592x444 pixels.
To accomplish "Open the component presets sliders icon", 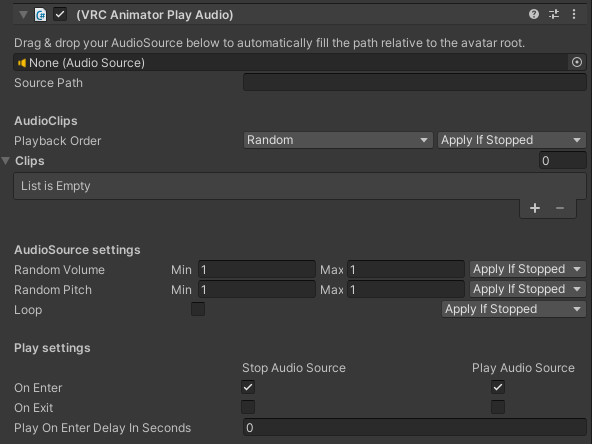I will [554, 14].
